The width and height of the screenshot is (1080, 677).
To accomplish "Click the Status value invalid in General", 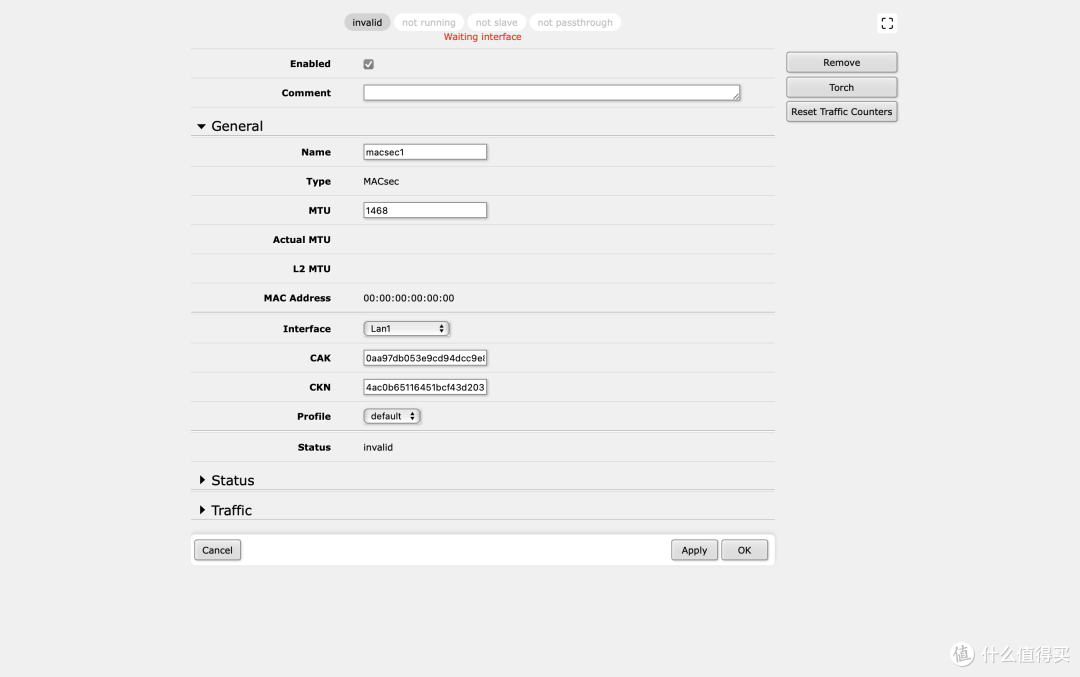I will (x=378, y=448).
